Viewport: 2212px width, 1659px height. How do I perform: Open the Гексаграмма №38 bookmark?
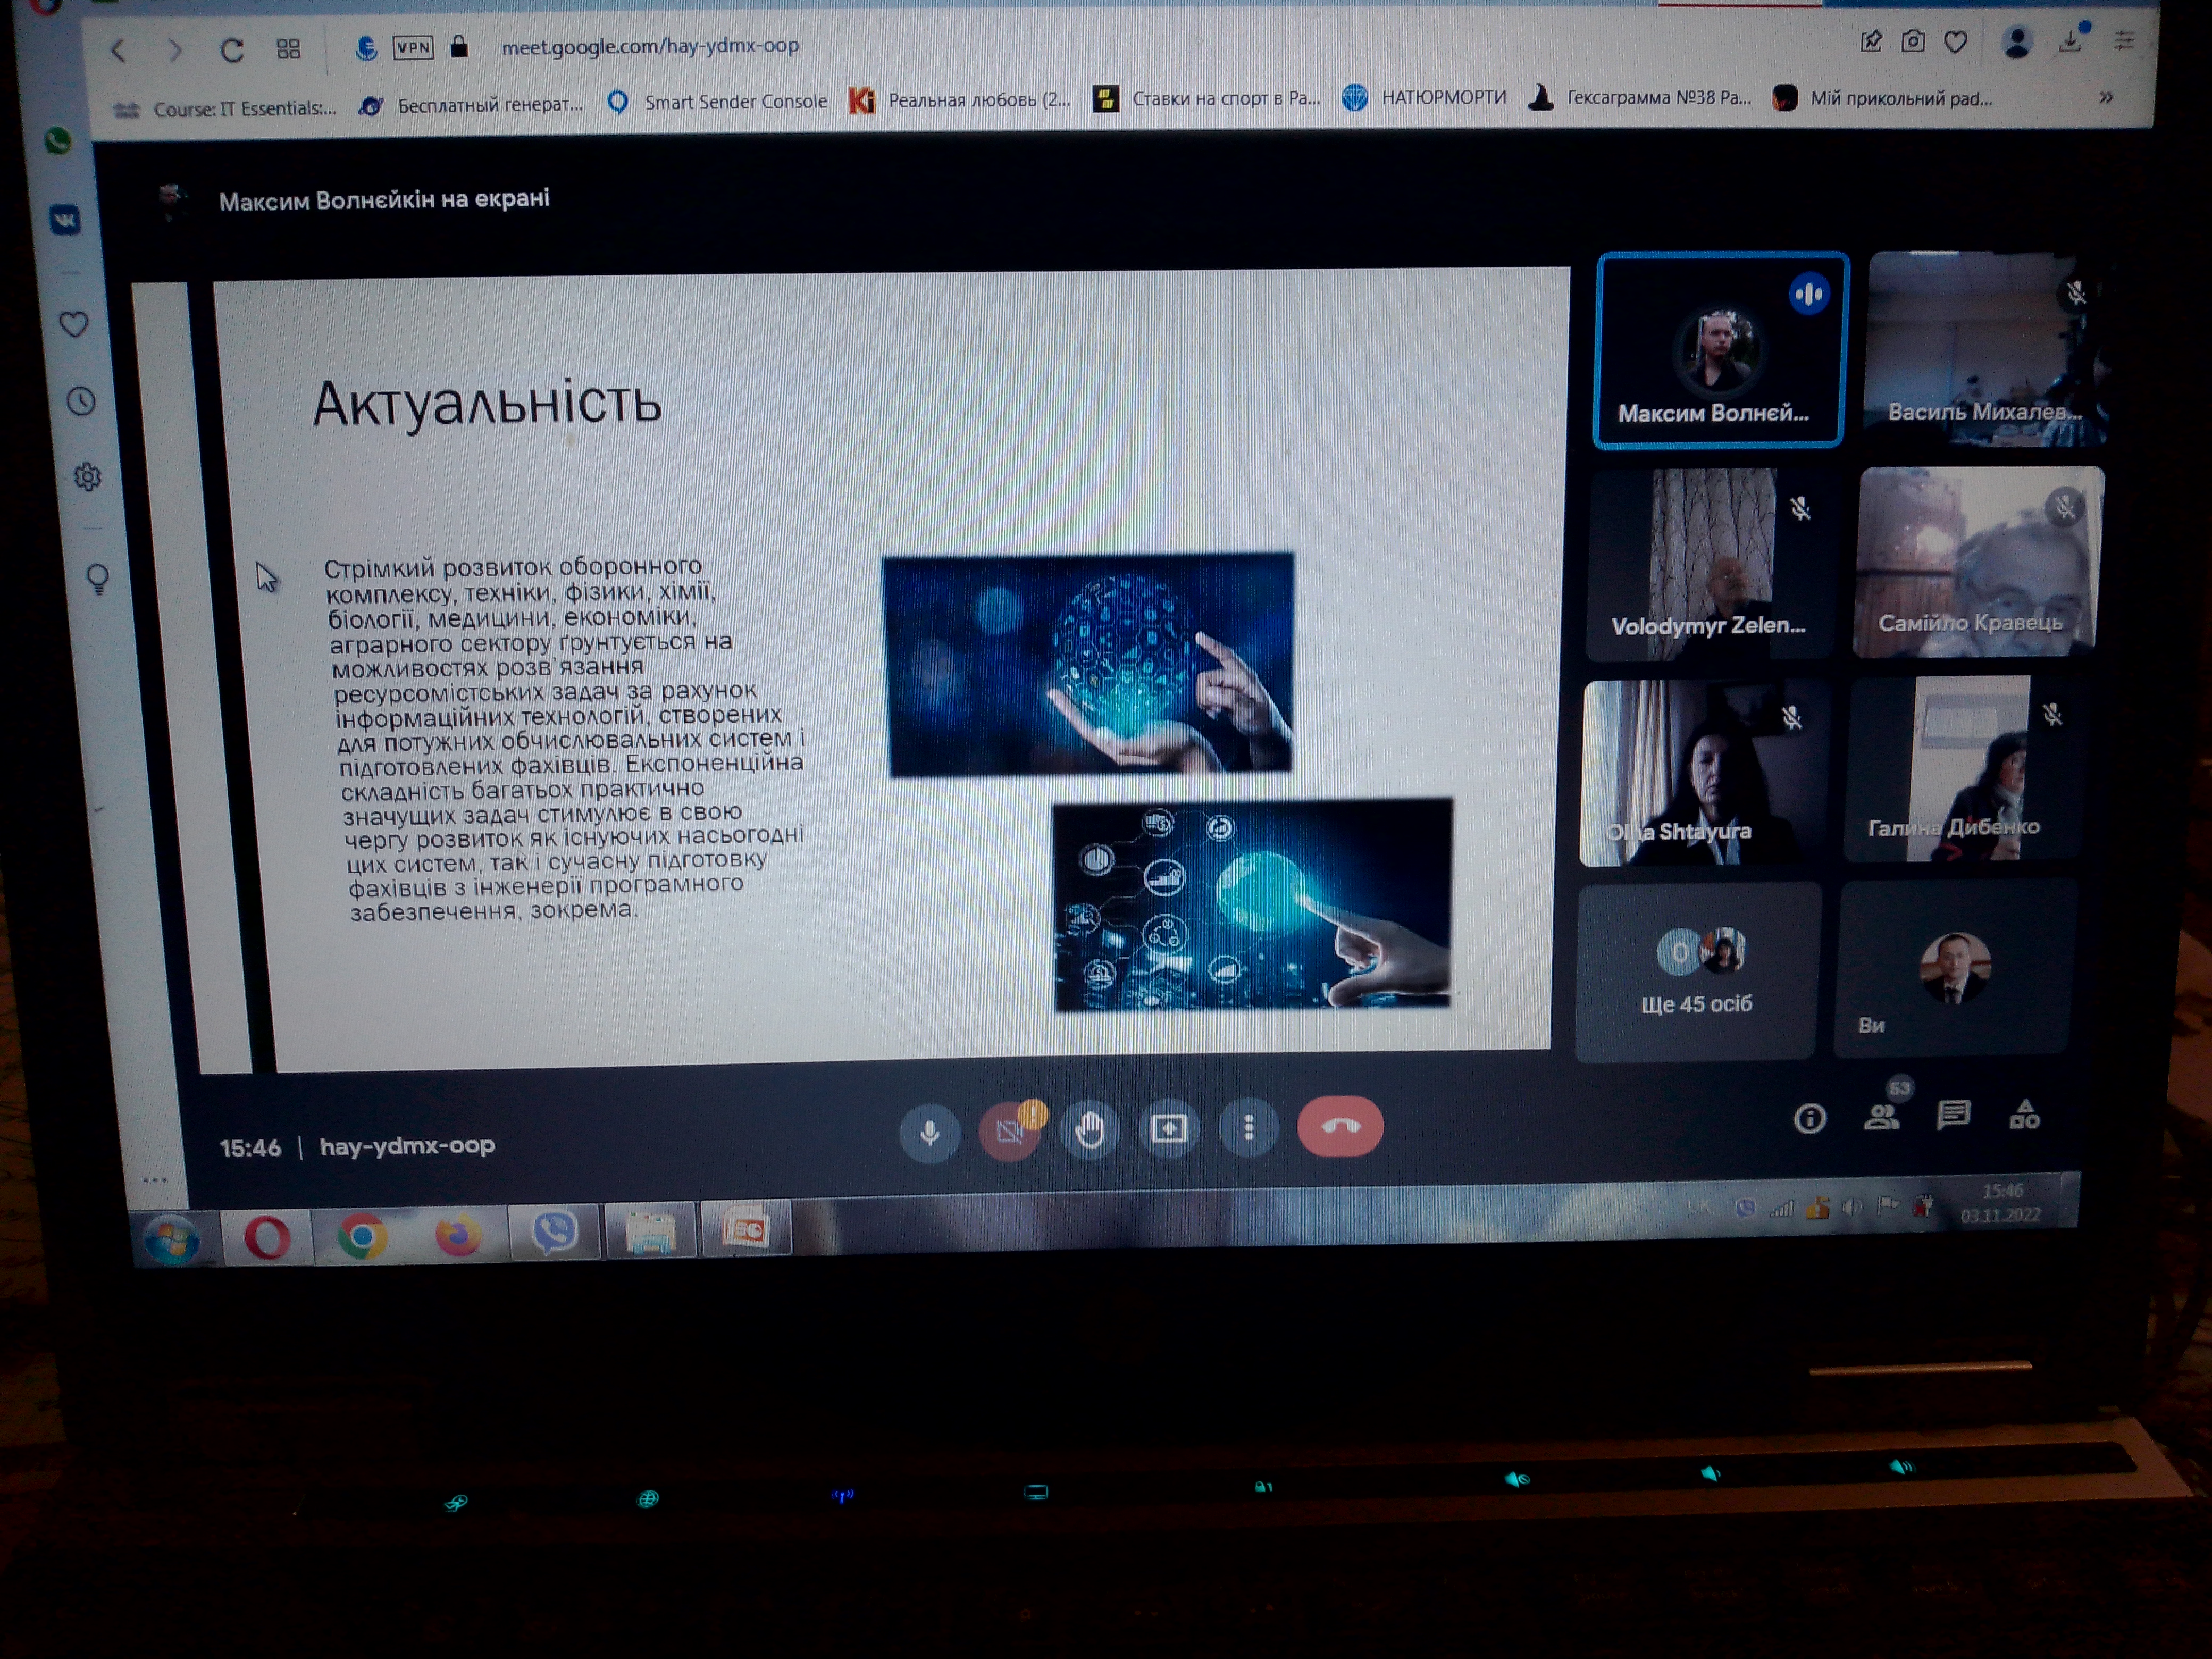pos(1640,97)
